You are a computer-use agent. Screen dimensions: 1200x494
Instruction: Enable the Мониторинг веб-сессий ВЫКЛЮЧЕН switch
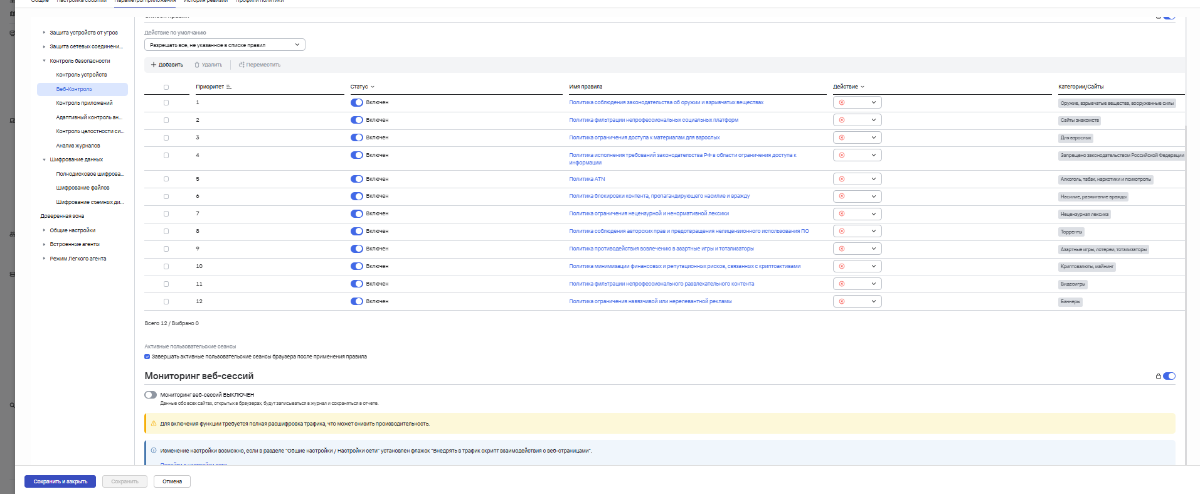tap(151, 395)
